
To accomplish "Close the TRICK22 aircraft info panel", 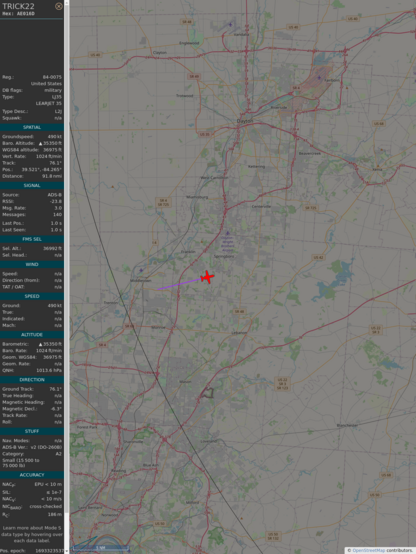I will tap(59, 6).
